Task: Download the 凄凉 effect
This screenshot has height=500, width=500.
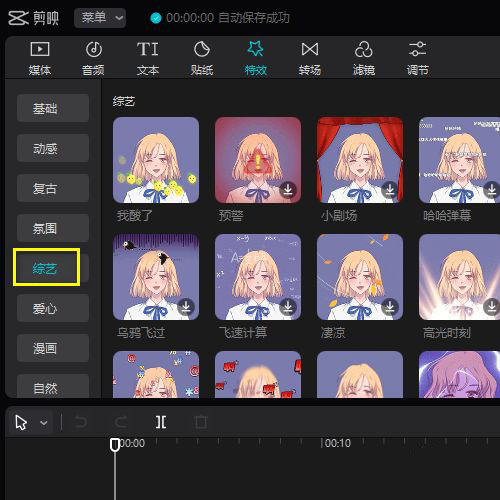Action: [390, 307]
